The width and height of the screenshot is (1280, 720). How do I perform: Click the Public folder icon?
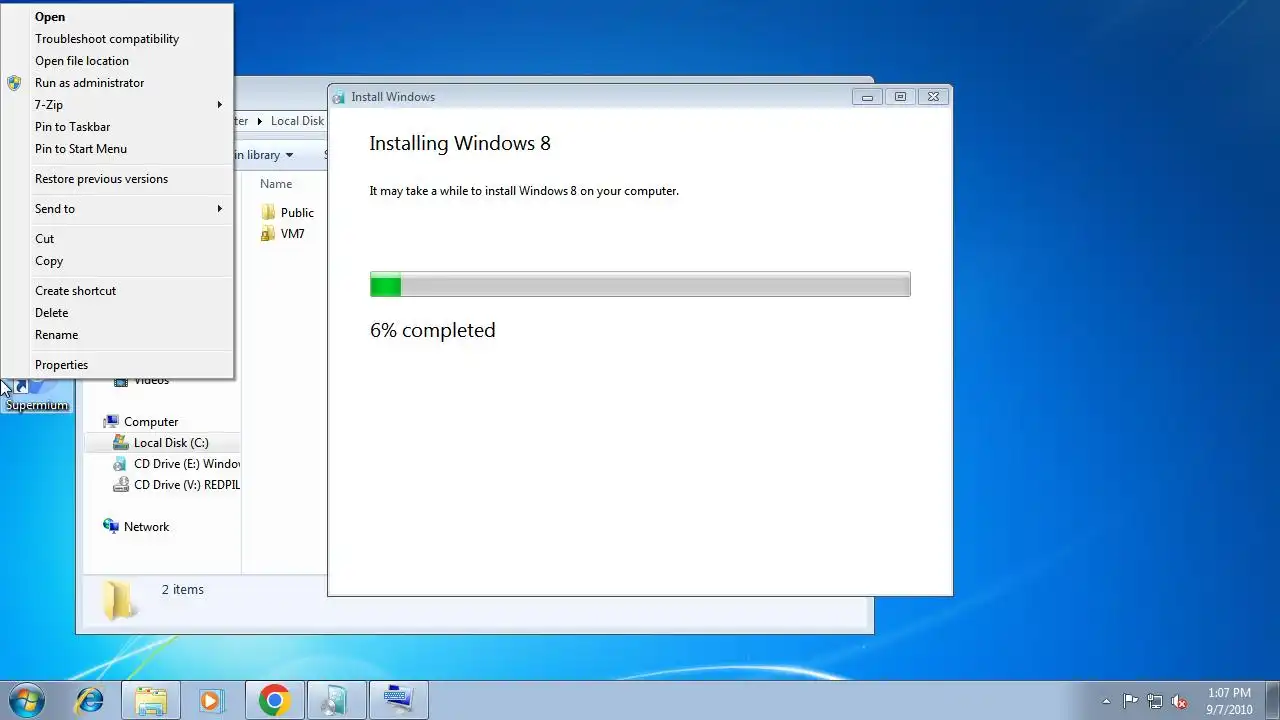click(x=268, y=212)
